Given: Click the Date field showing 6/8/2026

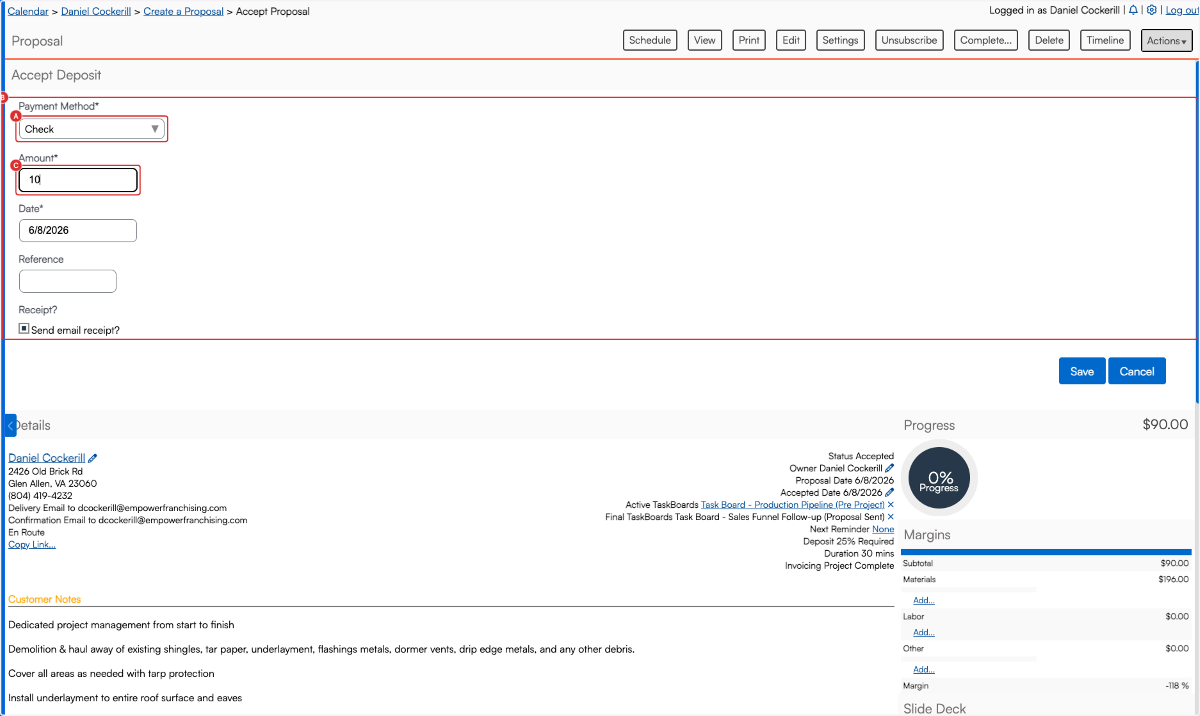Looking at the screenshot, I should pos(78,230).
